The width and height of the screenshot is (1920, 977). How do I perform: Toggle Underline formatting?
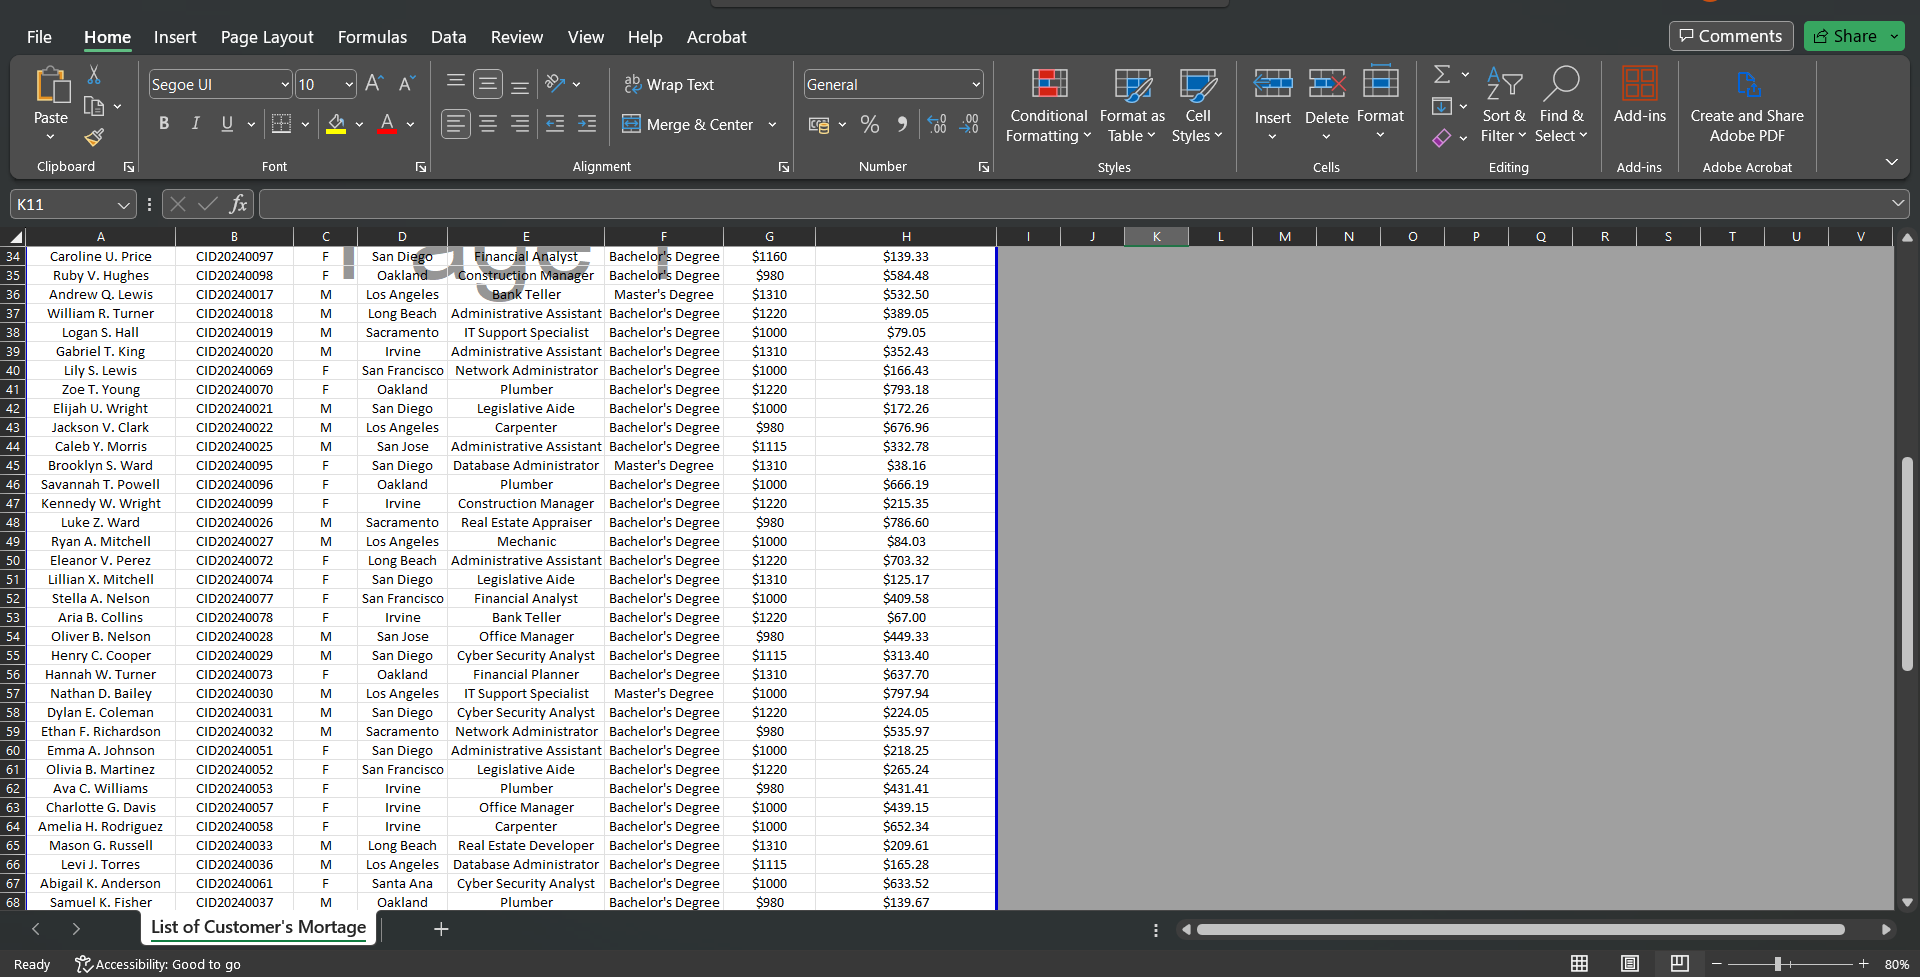227,124
